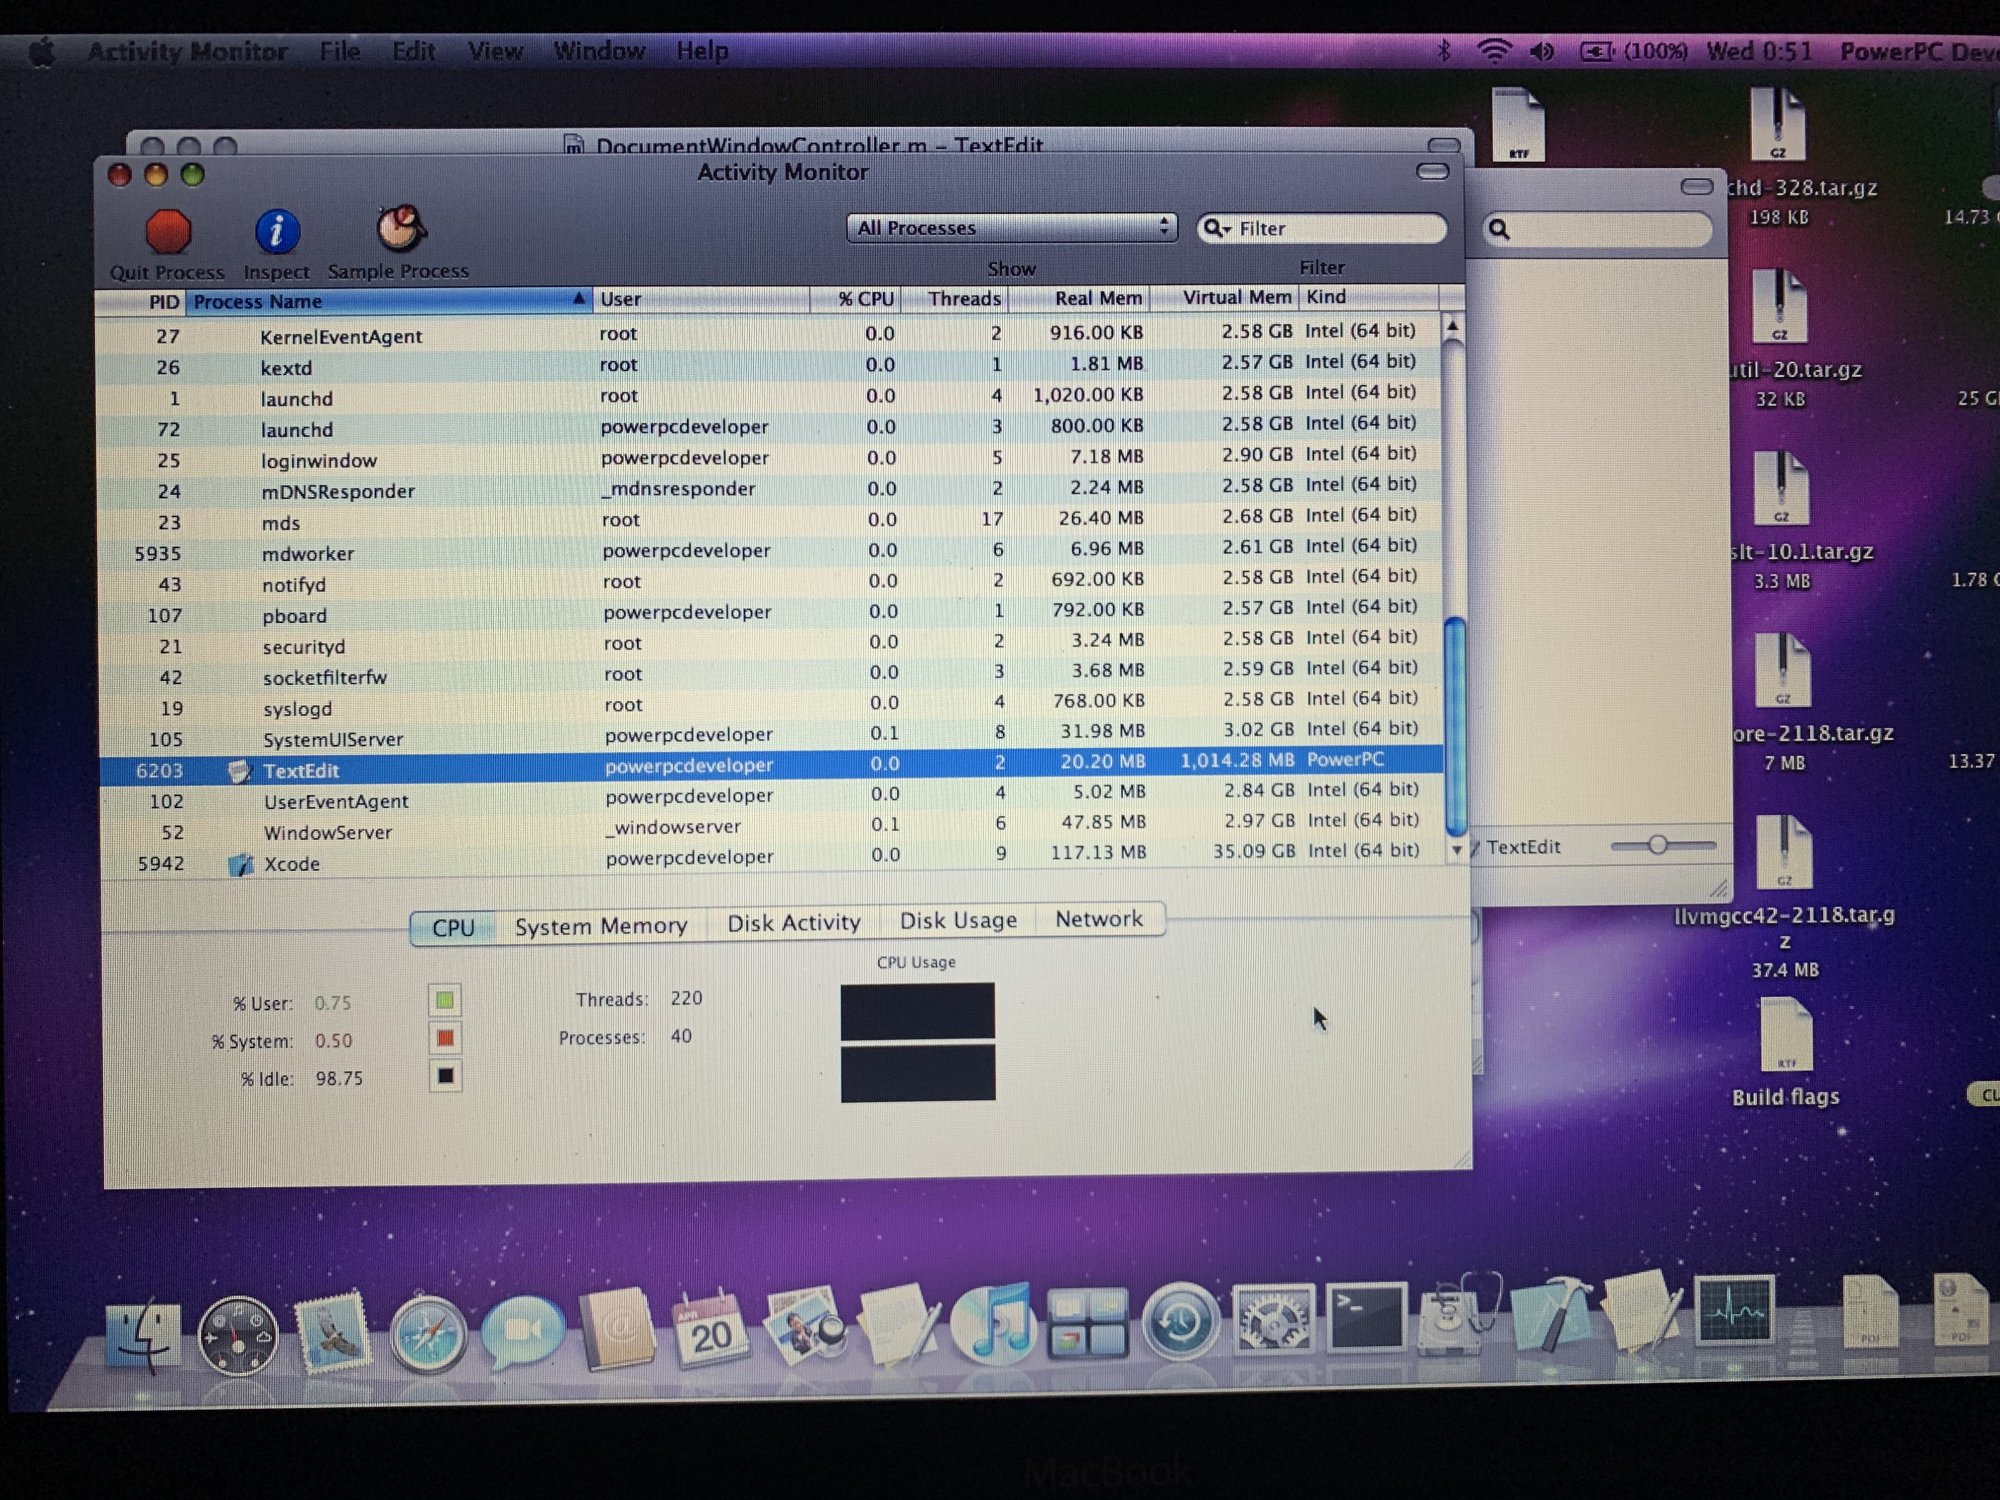2000x1500 pixels.
Task: Click the red % System color swatch
Action: (x=445, y=1038)
